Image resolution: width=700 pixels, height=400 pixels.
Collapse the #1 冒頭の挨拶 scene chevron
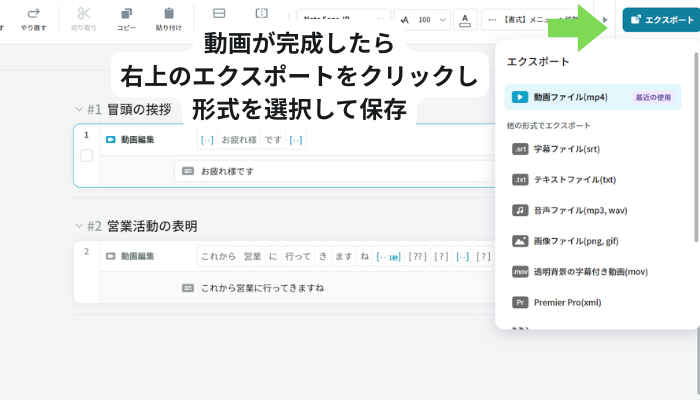pyautogui.click(x=79, y=109)
